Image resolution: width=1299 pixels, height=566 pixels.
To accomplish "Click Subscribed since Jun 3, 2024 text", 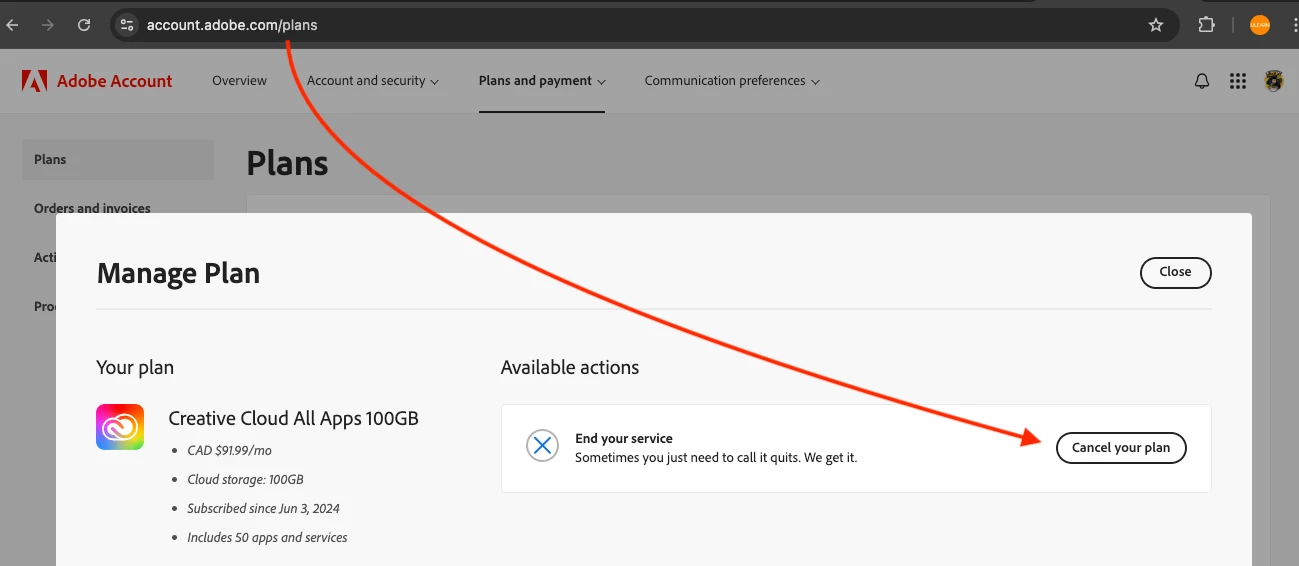I will (263, 509).
